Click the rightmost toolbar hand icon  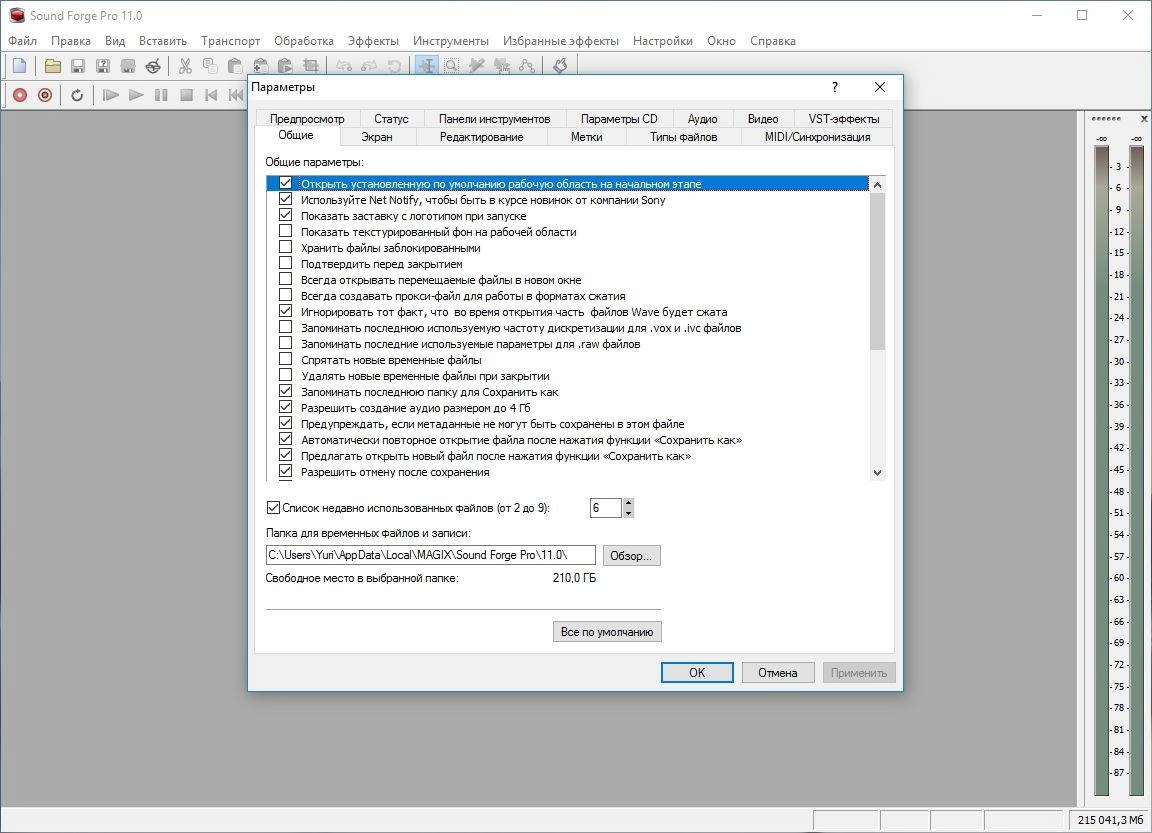[x=560, y=66]
